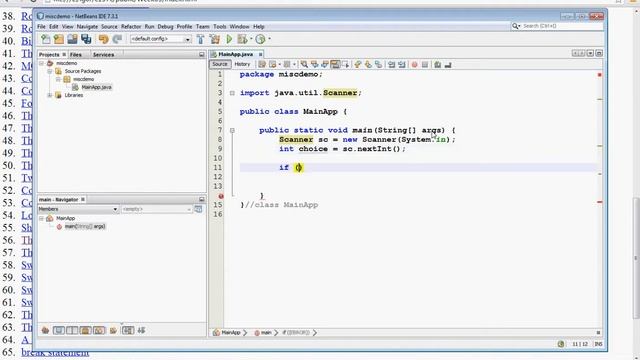Select MainApp.java in the Projects tree
640x360 pixels.
point(96,87)
